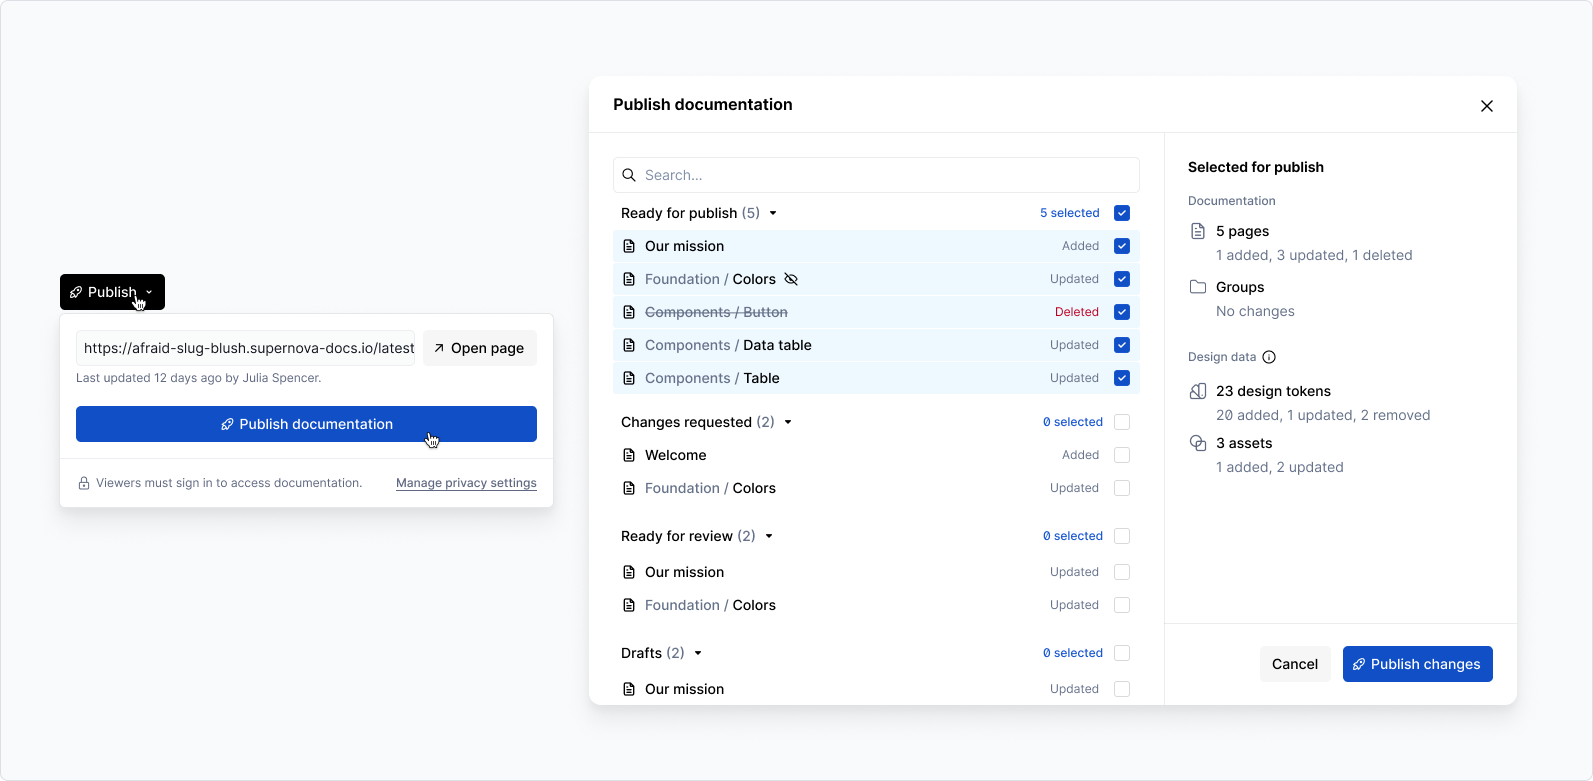Click the page icon of the Welcome row
Viewport: 1593px width, 781px height.
[x=629, y=455]
